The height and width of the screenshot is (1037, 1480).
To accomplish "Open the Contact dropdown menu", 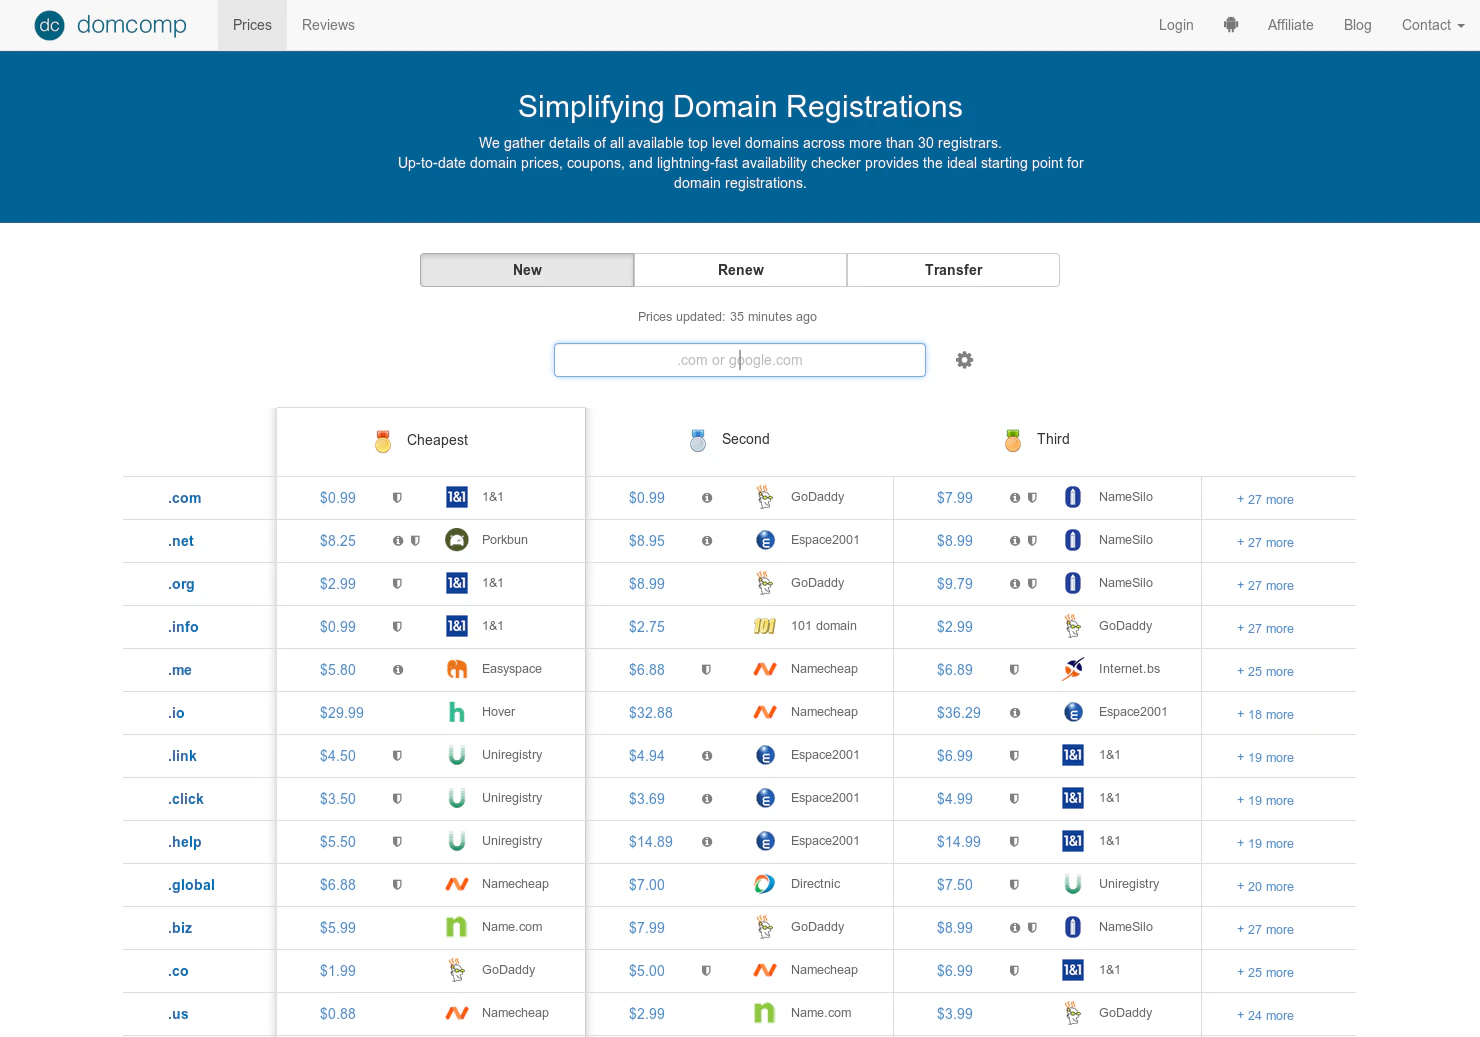I will tap(1433, 25).
